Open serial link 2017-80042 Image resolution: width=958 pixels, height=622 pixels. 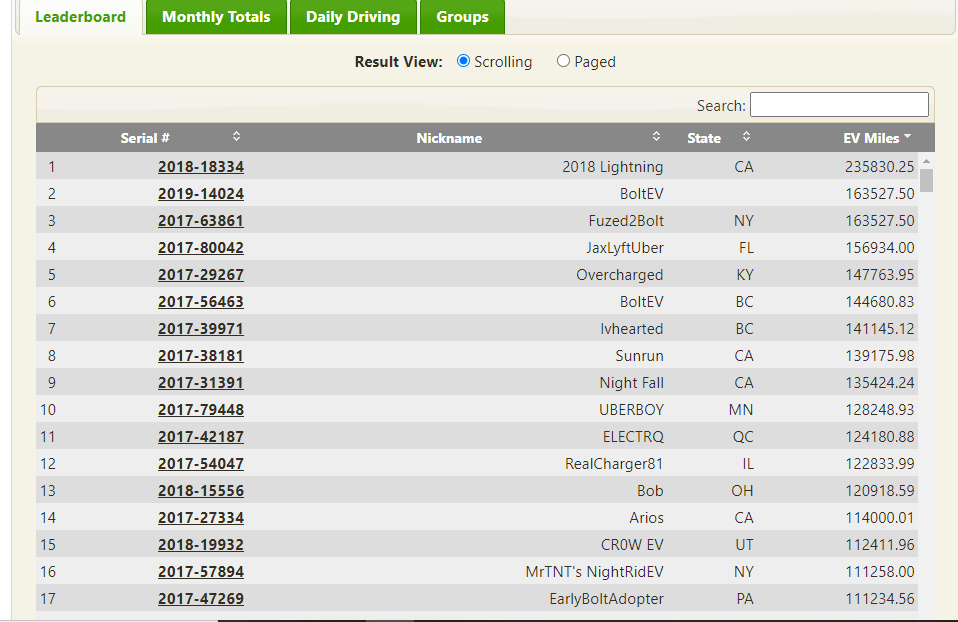[x=200, y=248]
